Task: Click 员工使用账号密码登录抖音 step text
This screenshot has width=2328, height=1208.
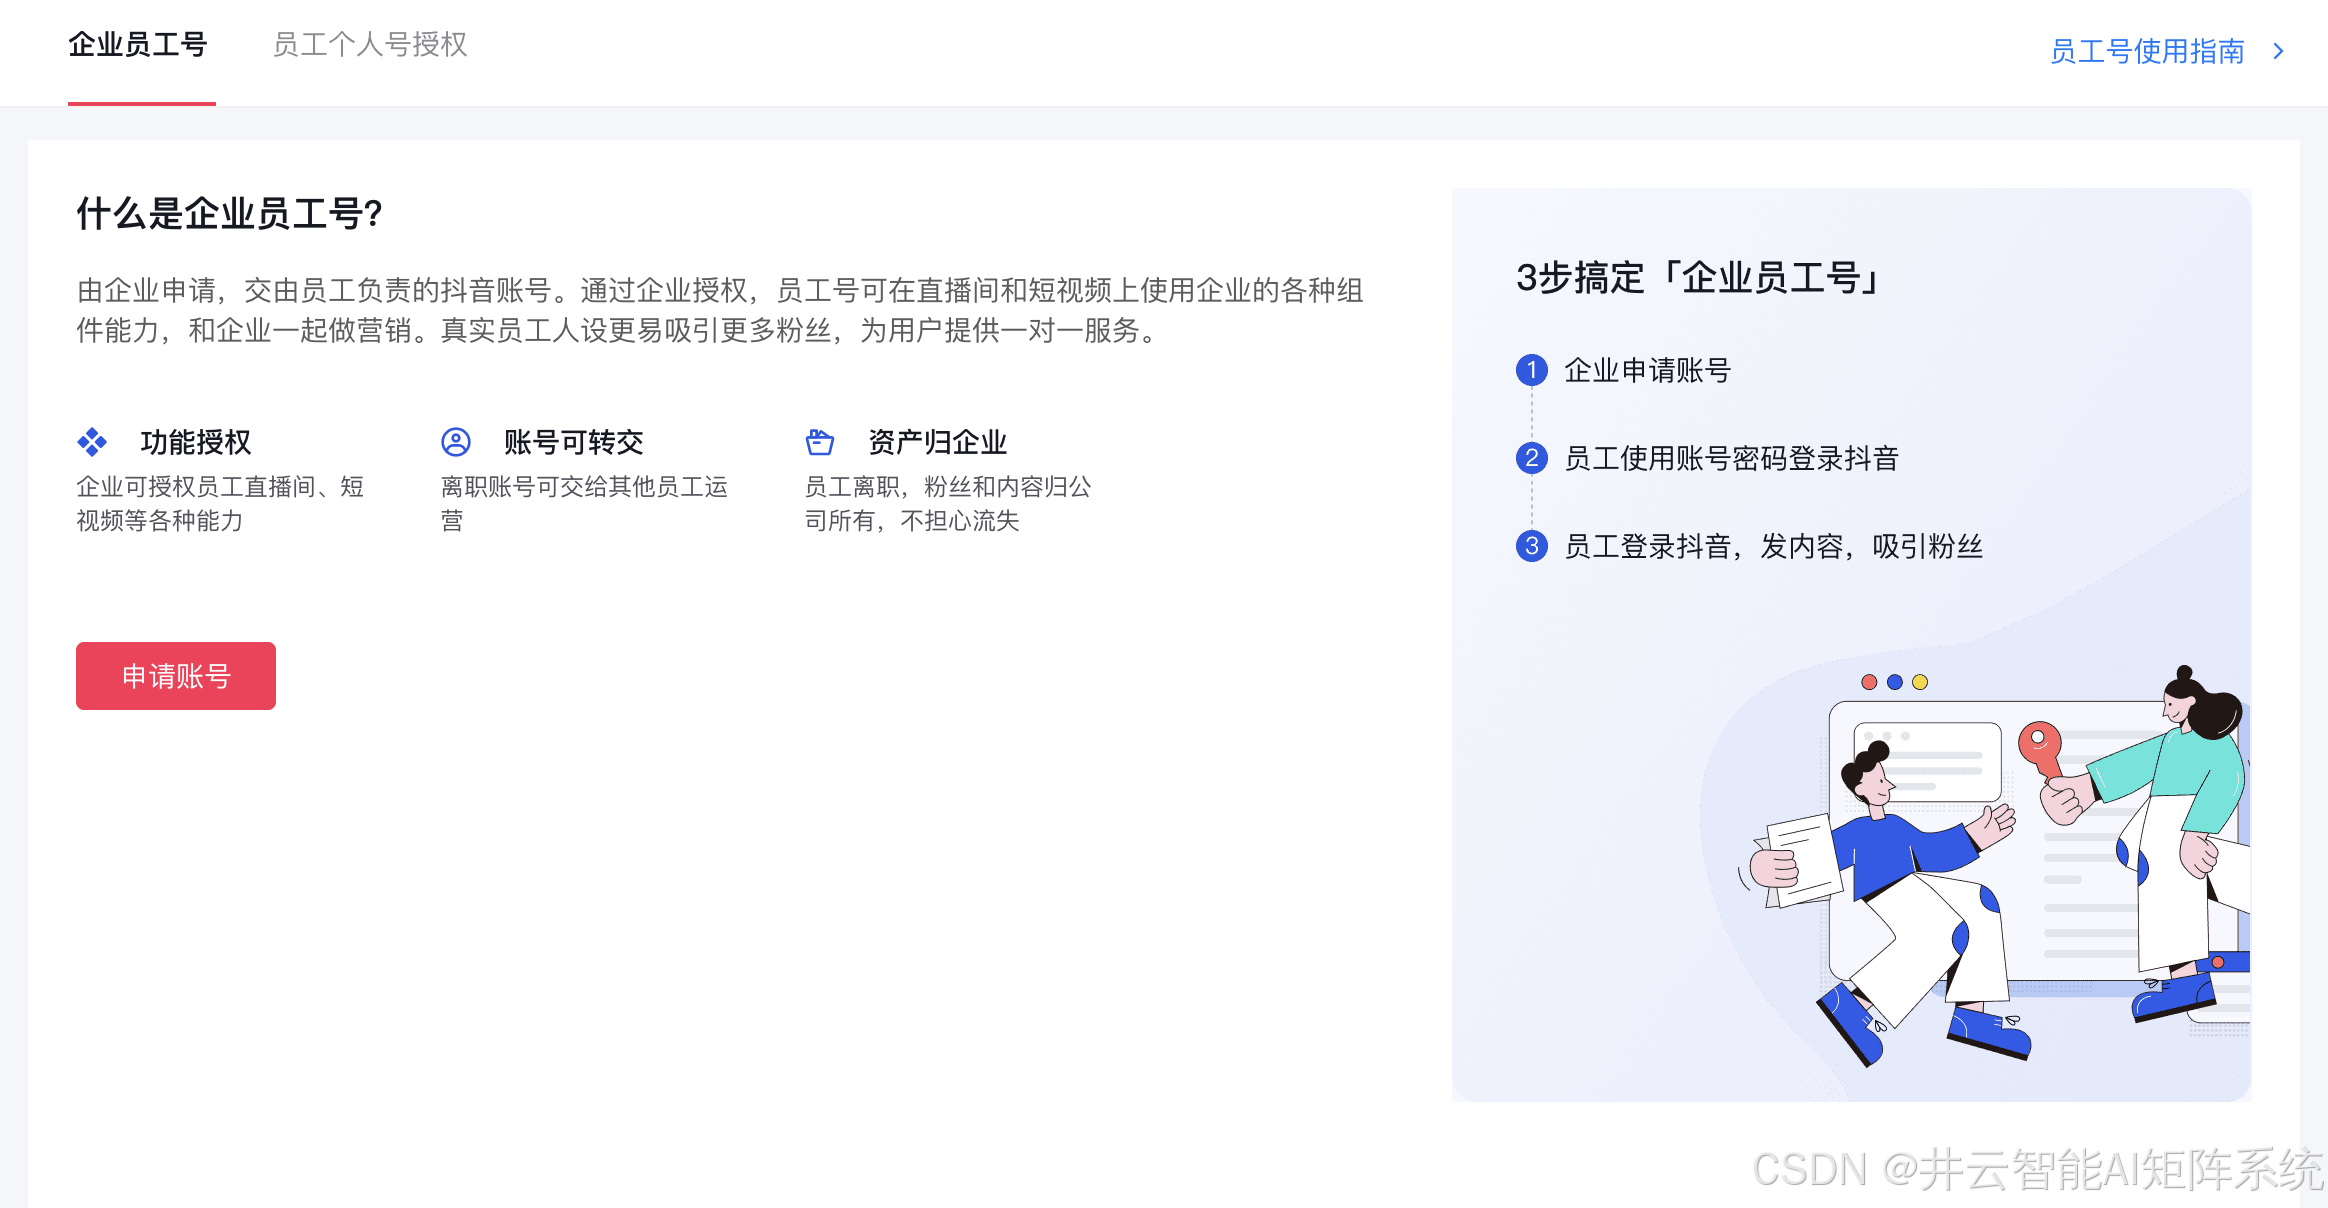Action: point(1731,458)
